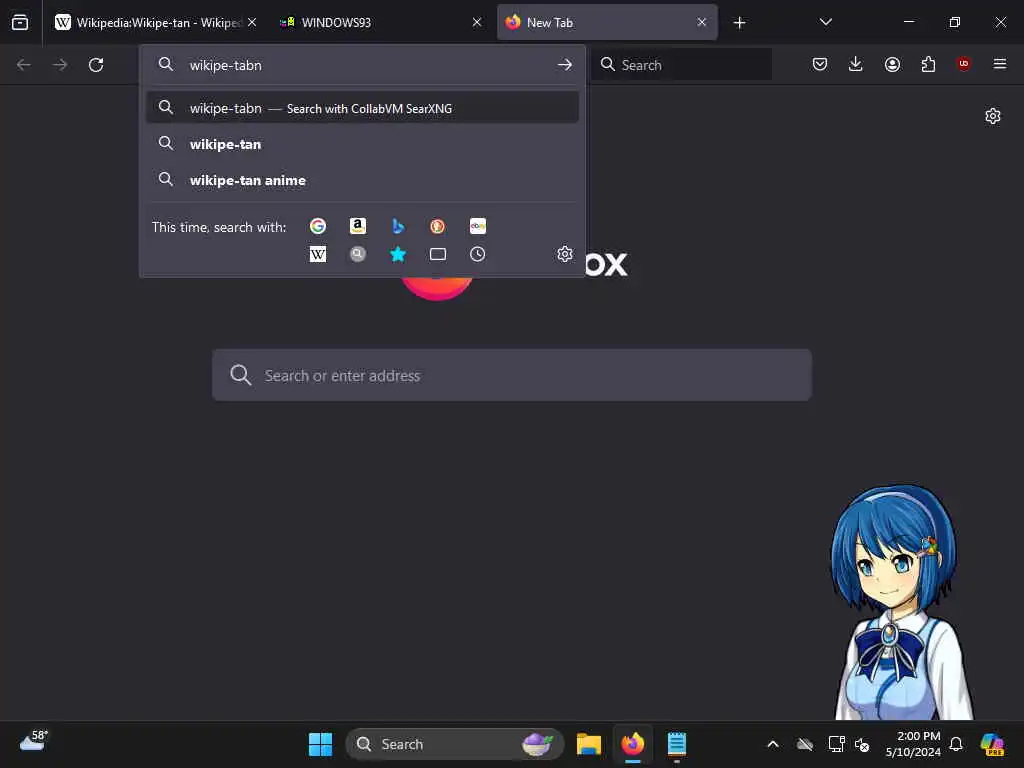Open the Extensions panel
The image size is (1024, 768).
click(x=928, y=64)
